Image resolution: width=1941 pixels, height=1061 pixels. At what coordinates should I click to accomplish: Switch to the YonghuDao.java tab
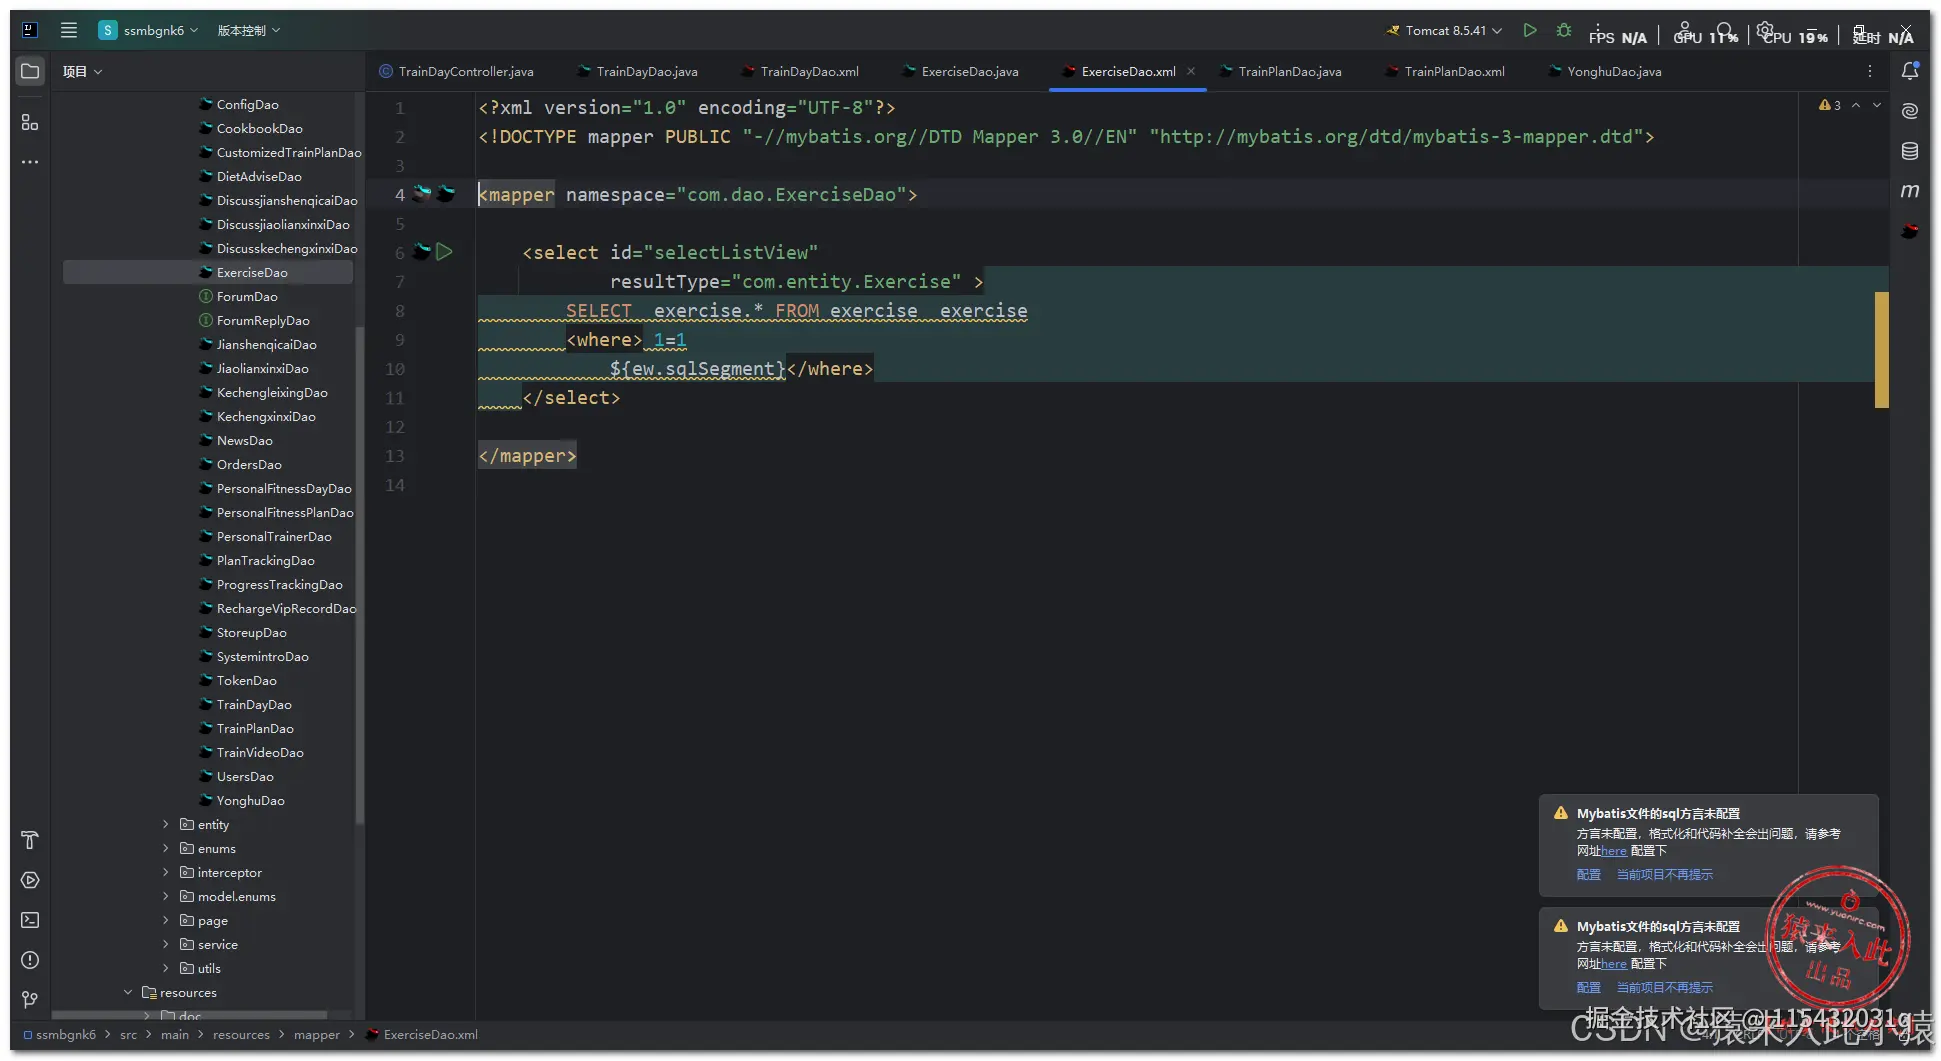point(1614,72)
